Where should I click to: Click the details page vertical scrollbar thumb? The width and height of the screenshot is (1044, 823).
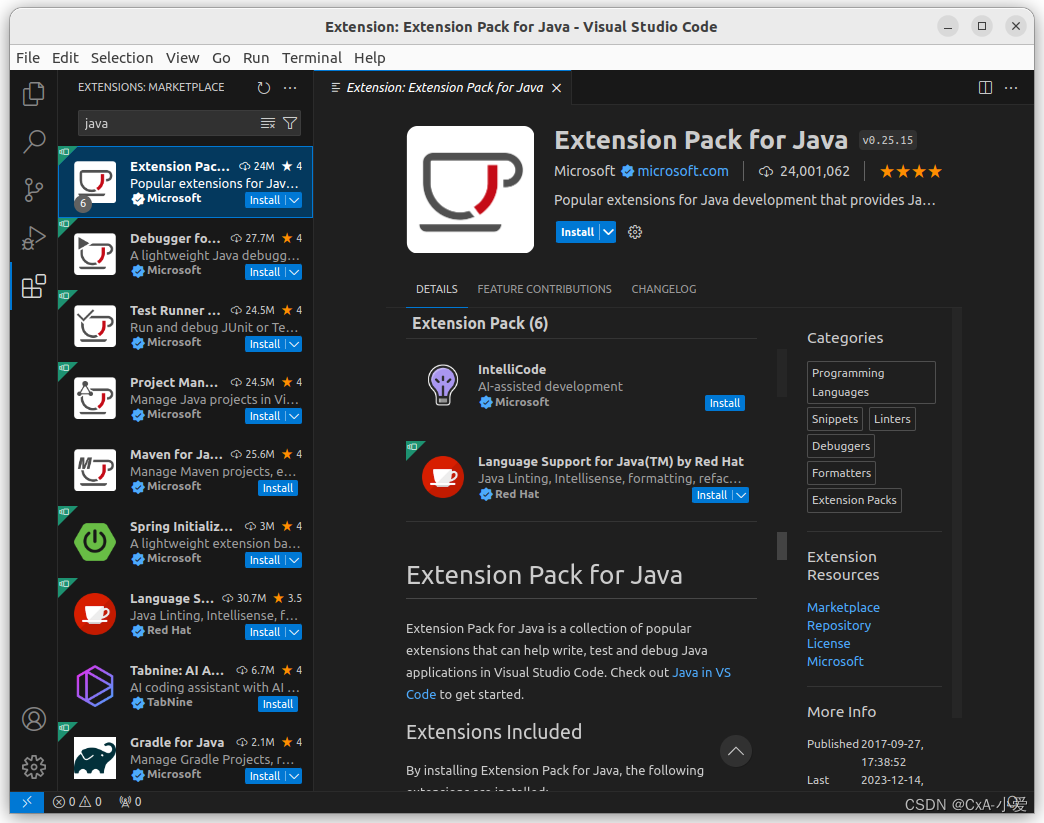pyautogui.click(x=782, y=546)
